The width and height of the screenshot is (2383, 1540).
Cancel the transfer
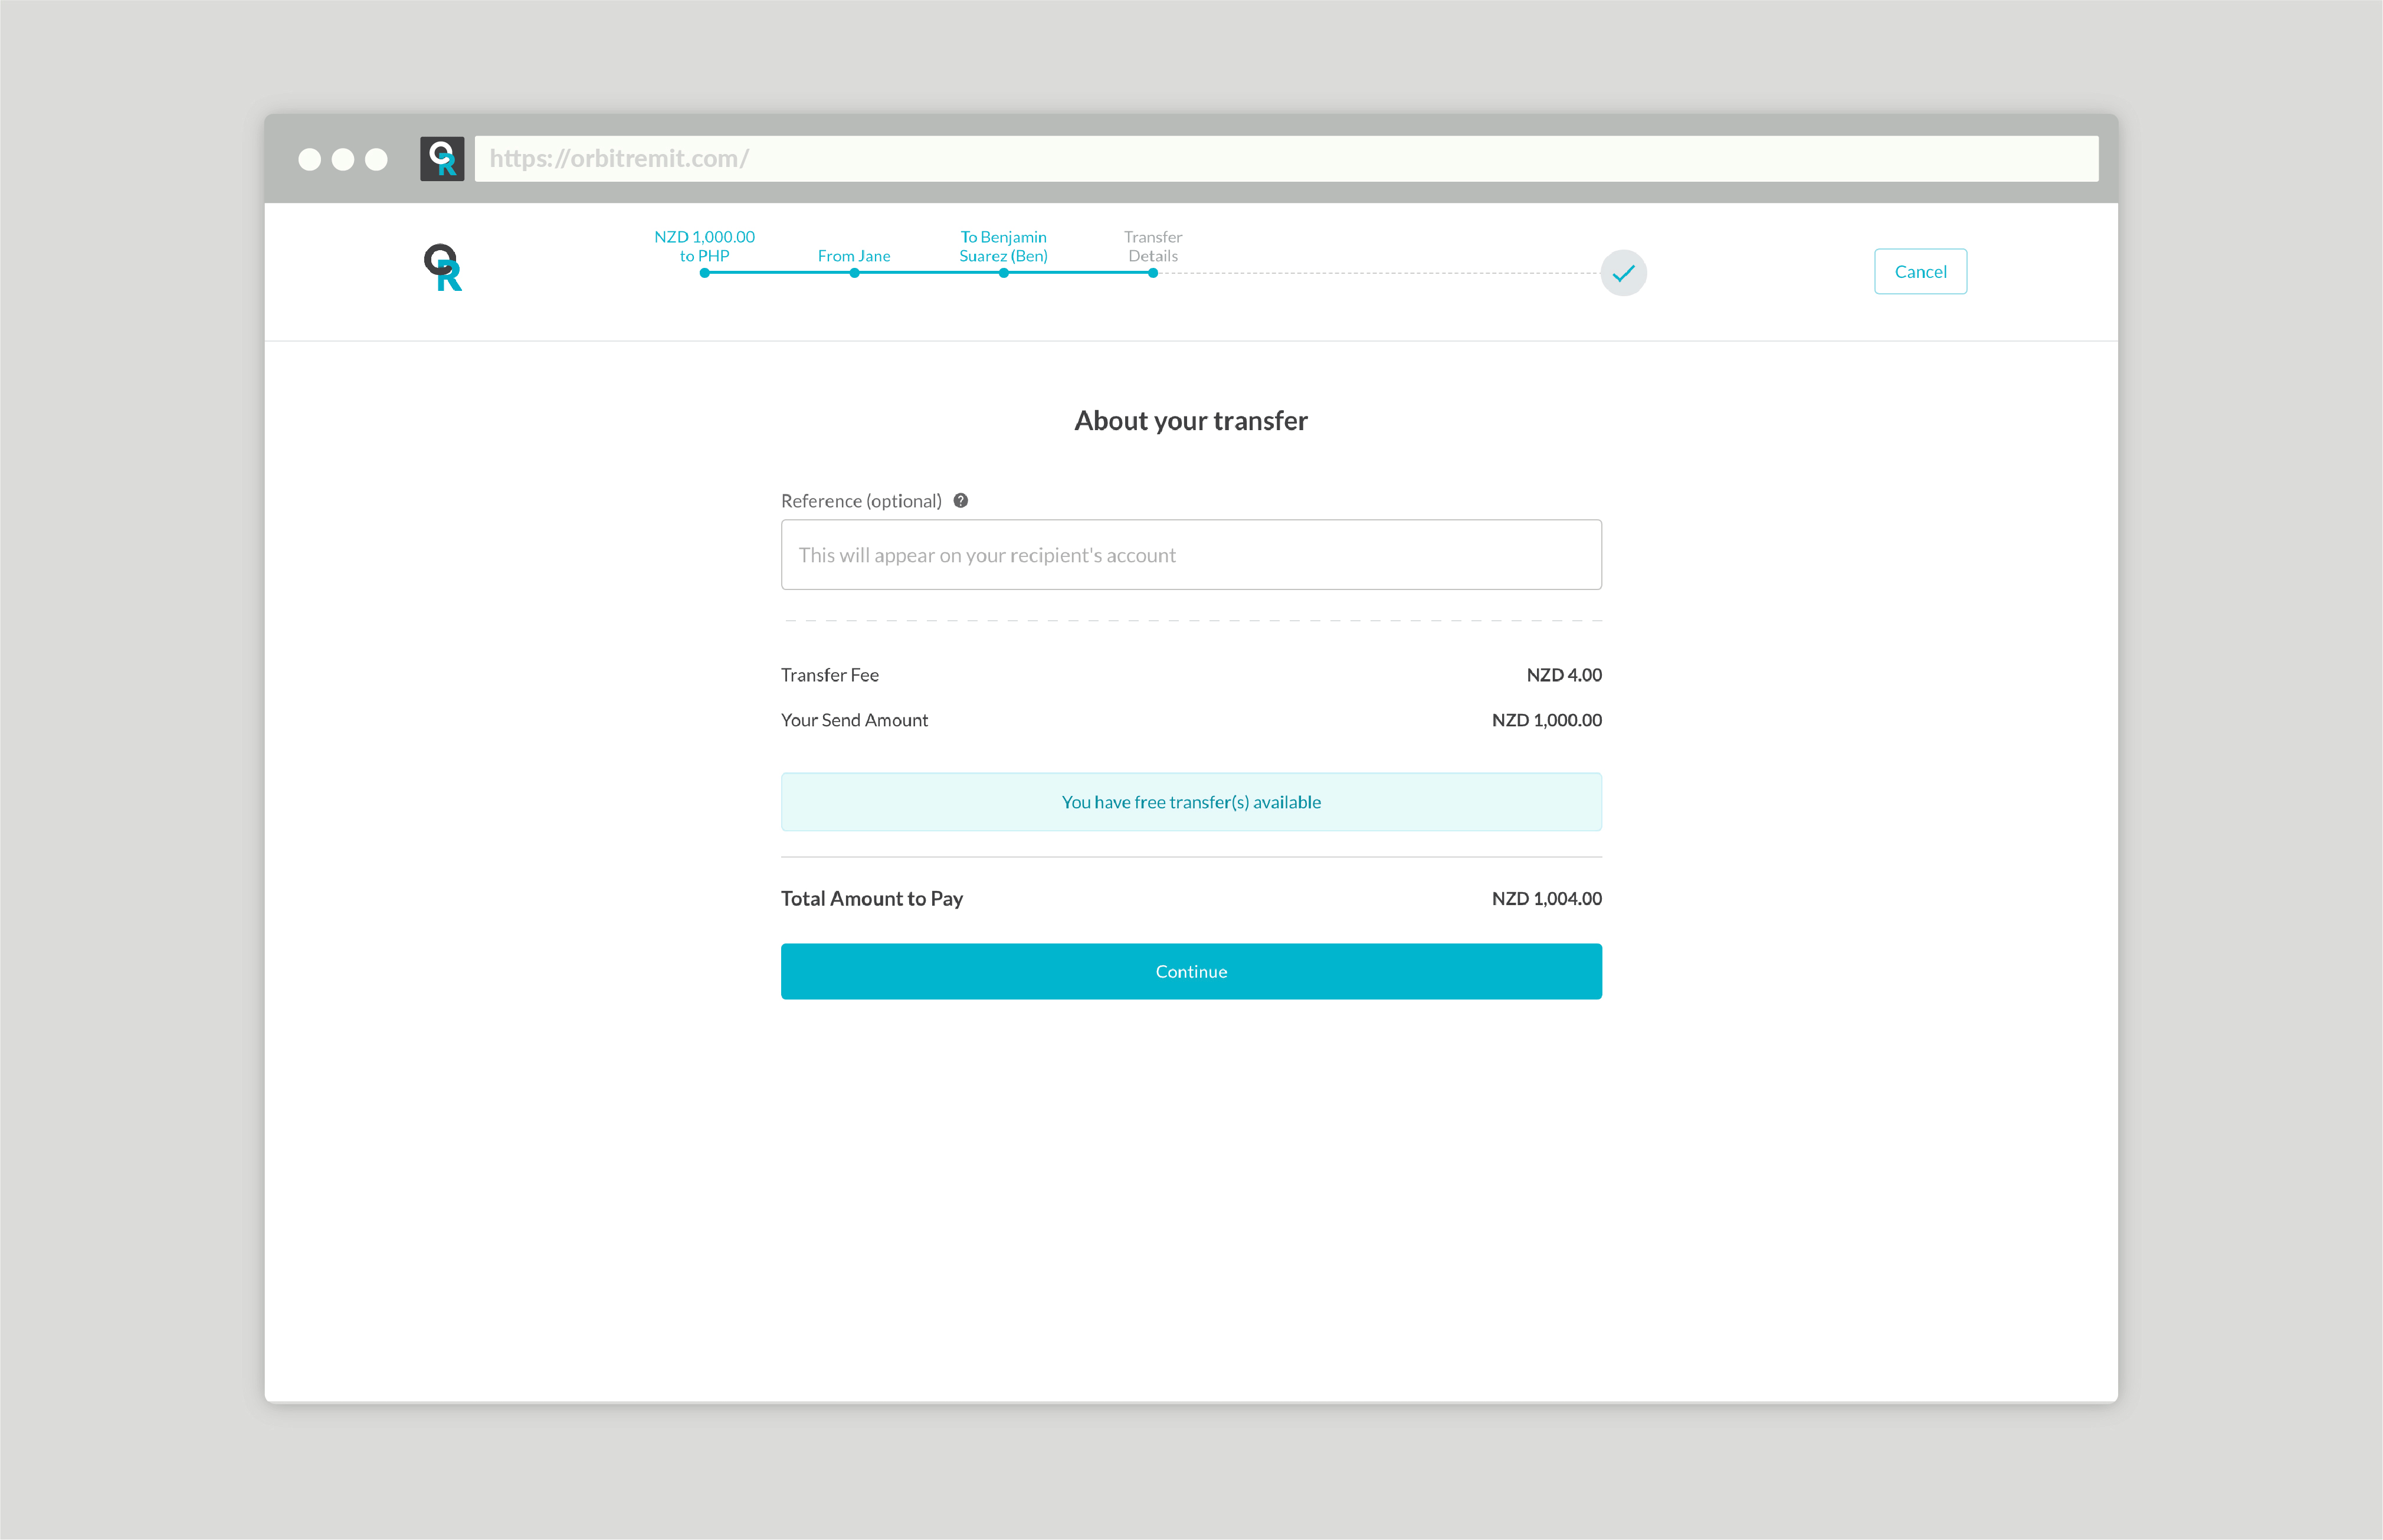1919,271
